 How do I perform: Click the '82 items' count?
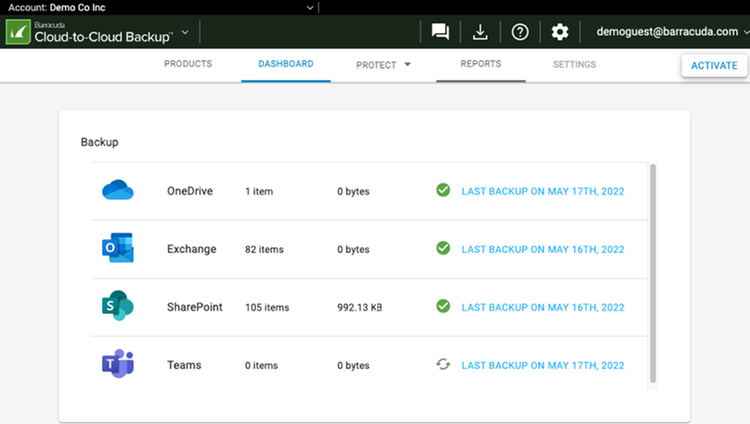pyautogui.click(x=264, y=249)
